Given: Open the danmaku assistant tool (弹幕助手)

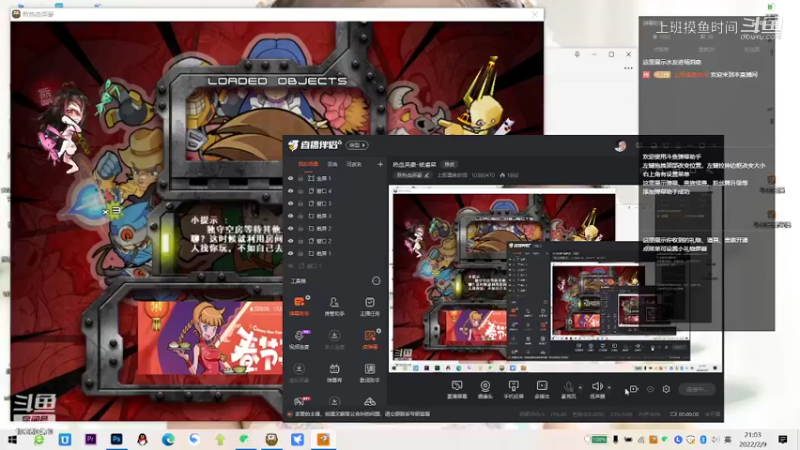Looking at the screenshot, I should [x=299, y=306].
